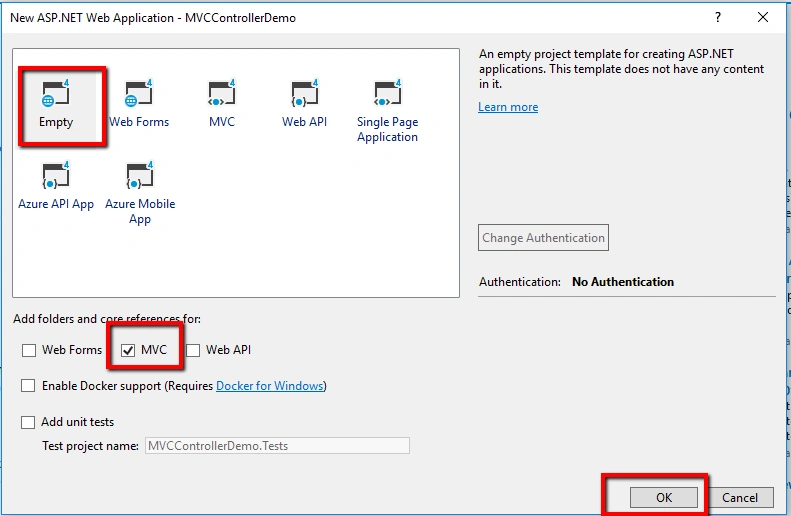Click the Change Authentication button
The width and height of the screenshot is (791, 516).
543,238
